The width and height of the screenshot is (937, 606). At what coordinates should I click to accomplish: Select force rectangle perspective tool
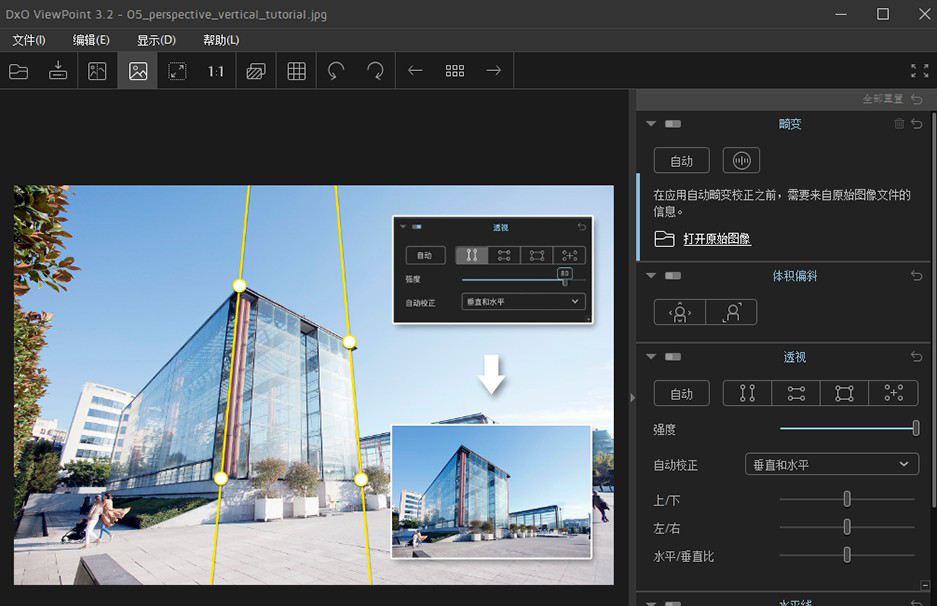844,393
